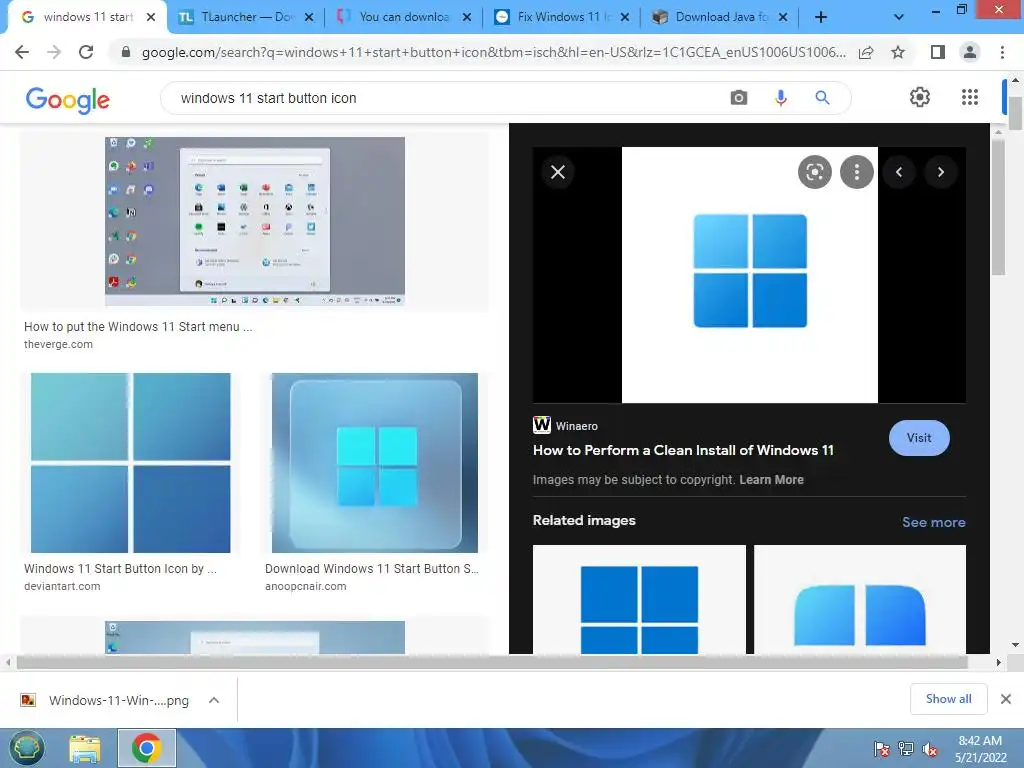
Task: Search by image with the camera icon
Action: 739,98
